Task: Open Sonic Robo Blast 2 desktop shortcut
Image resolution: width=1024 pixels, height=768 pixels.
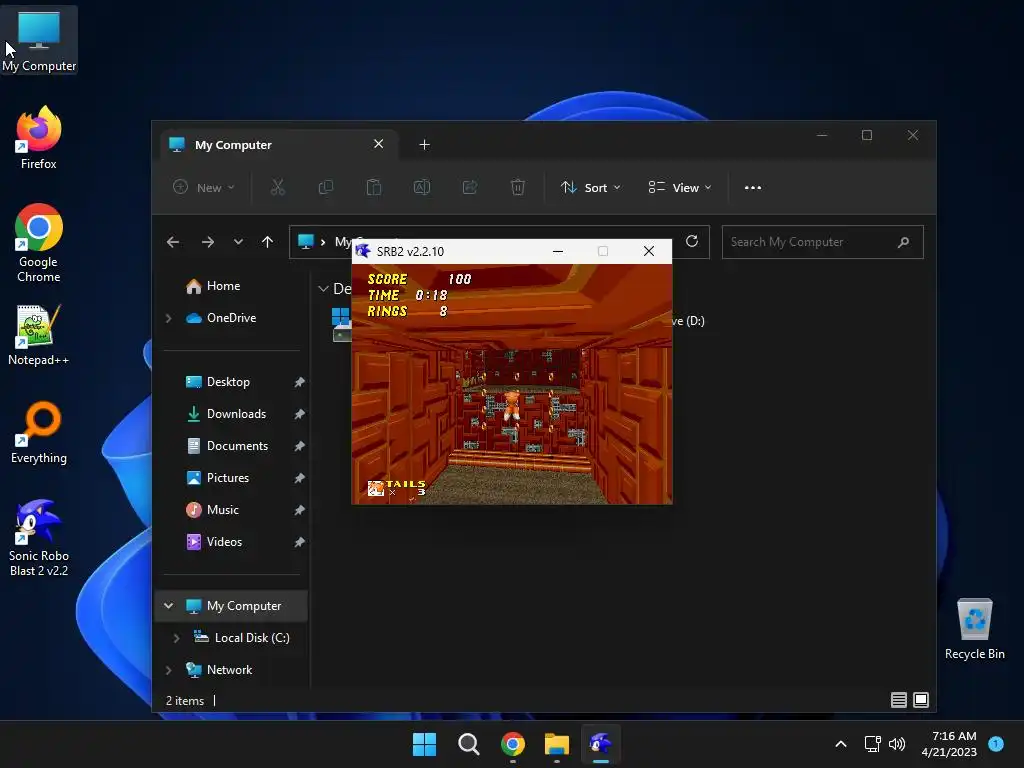Action: [x=39, y=537]
